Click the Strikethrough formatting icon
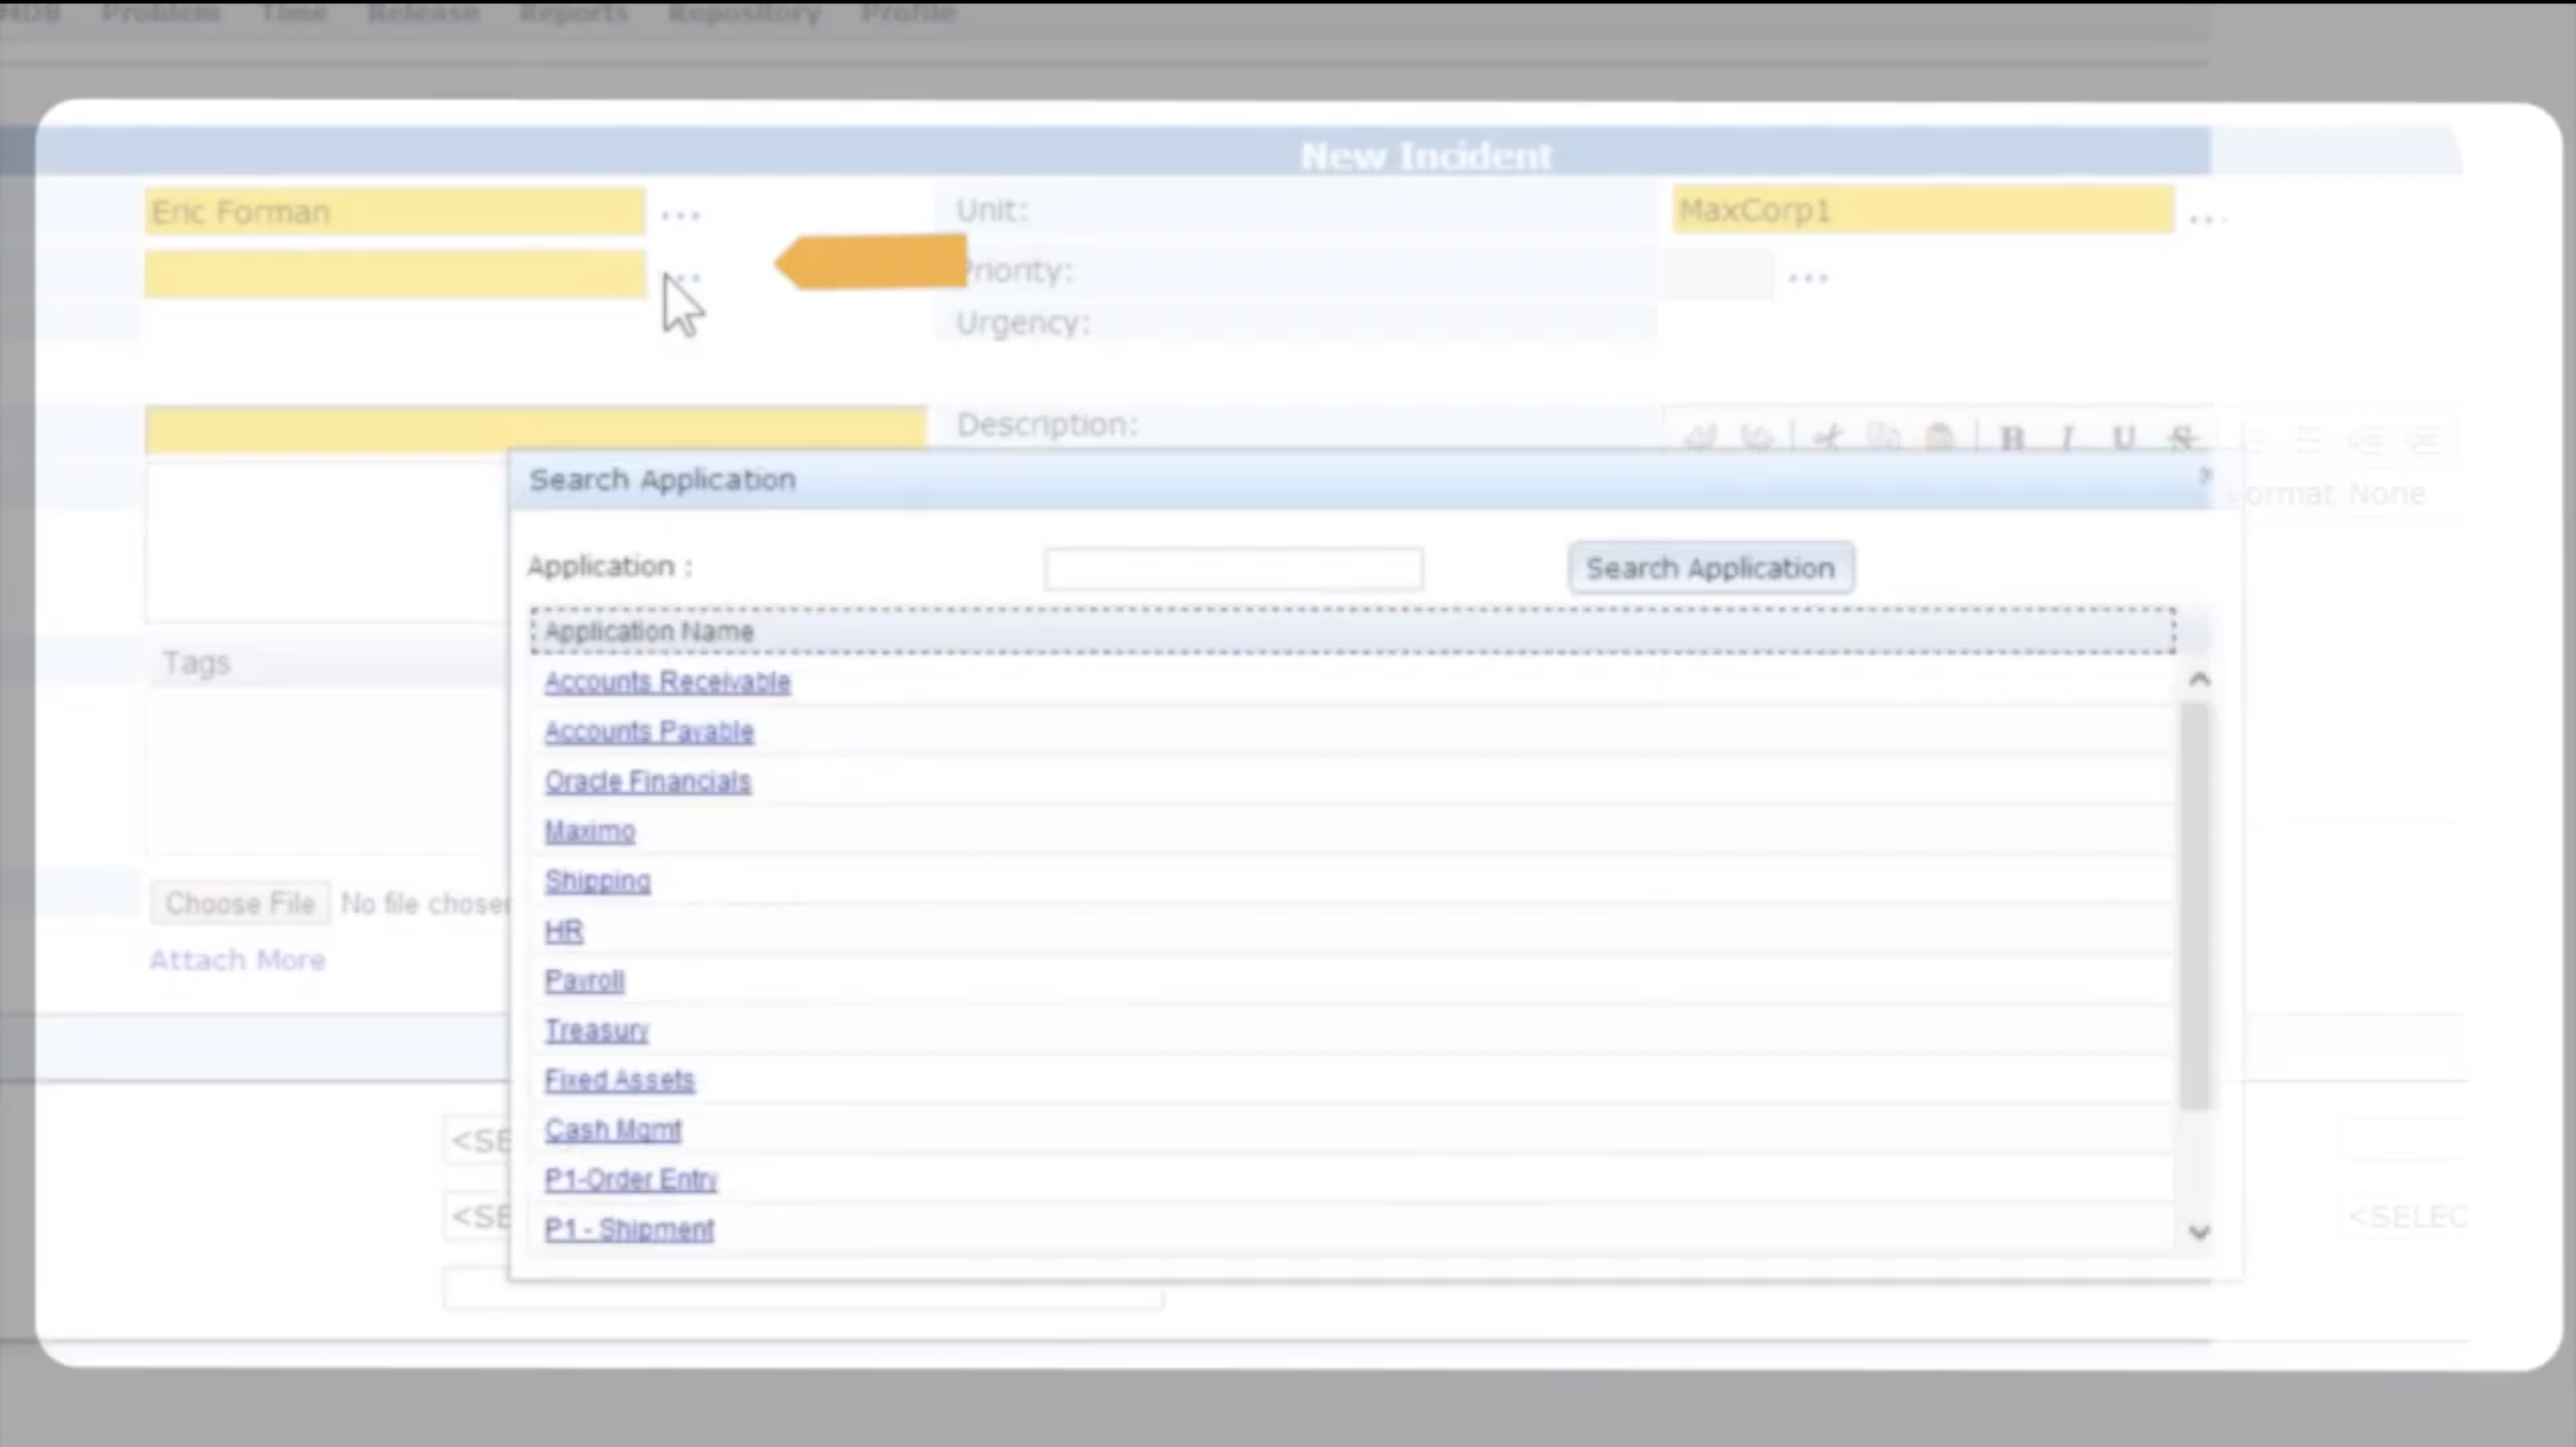This screenshot has height=1447, width=2576. pyautogui.click(x=2182, y=439)
